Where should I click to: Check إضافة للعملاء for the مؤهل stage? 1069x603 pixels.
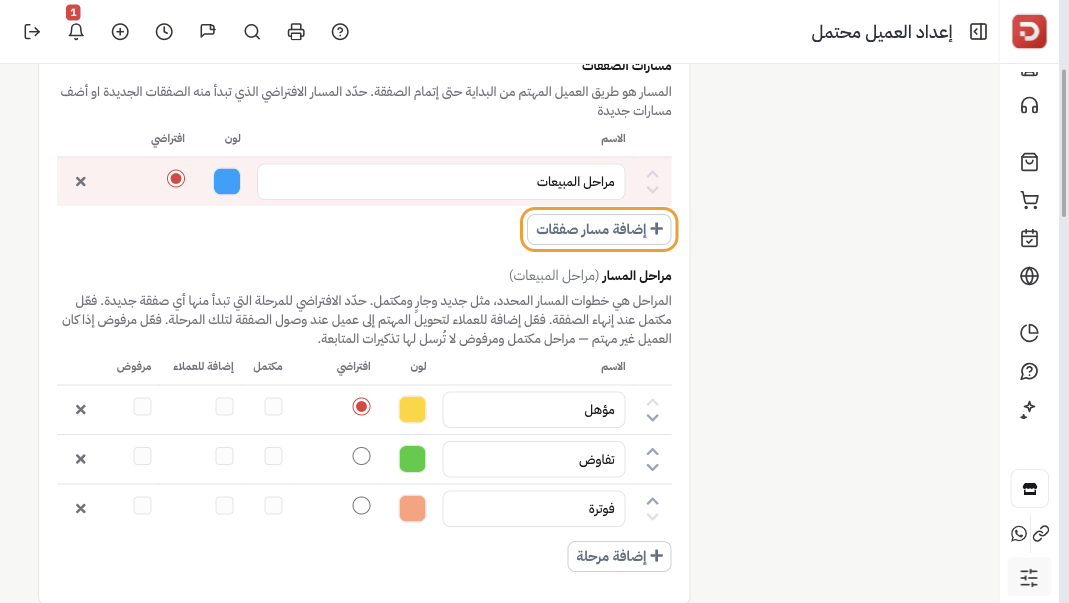click(224, 407)
